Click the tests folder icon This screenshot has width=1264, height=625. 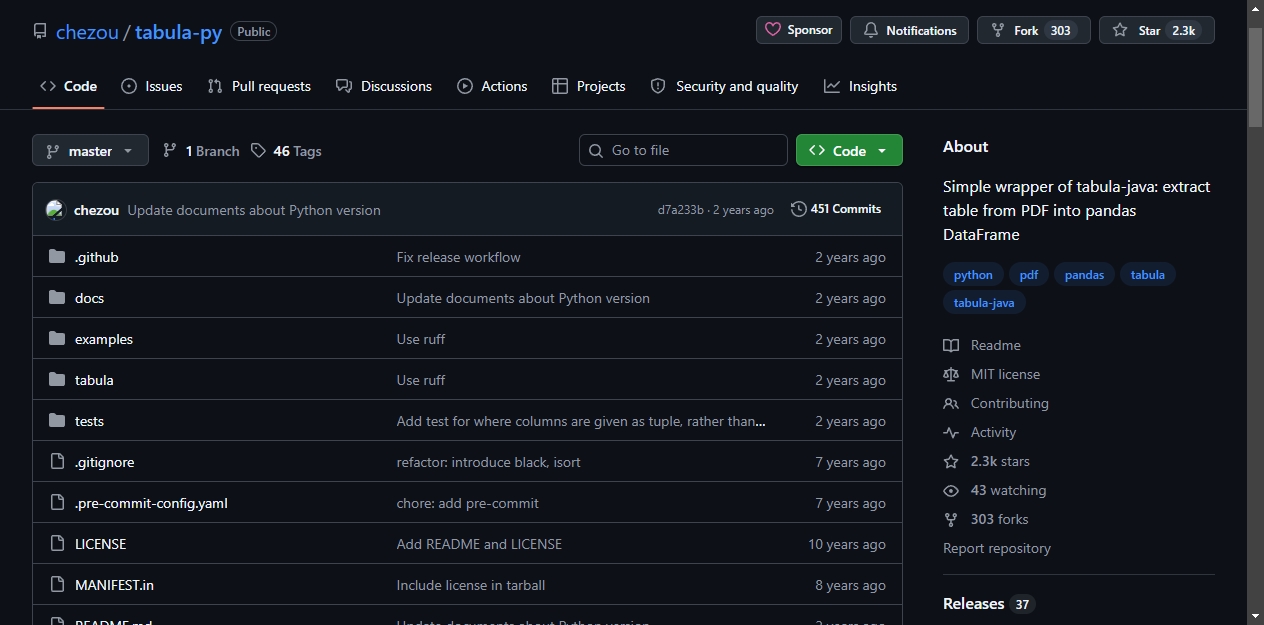(57, 421)
